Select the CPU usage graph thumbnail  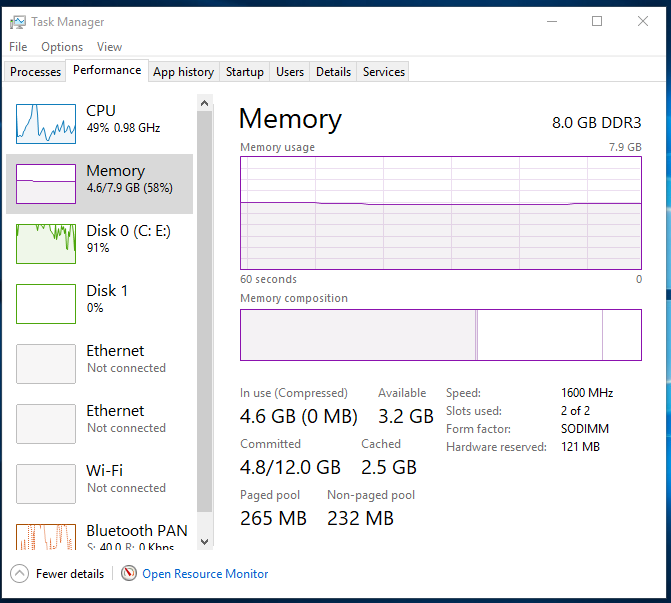point(46,123)
